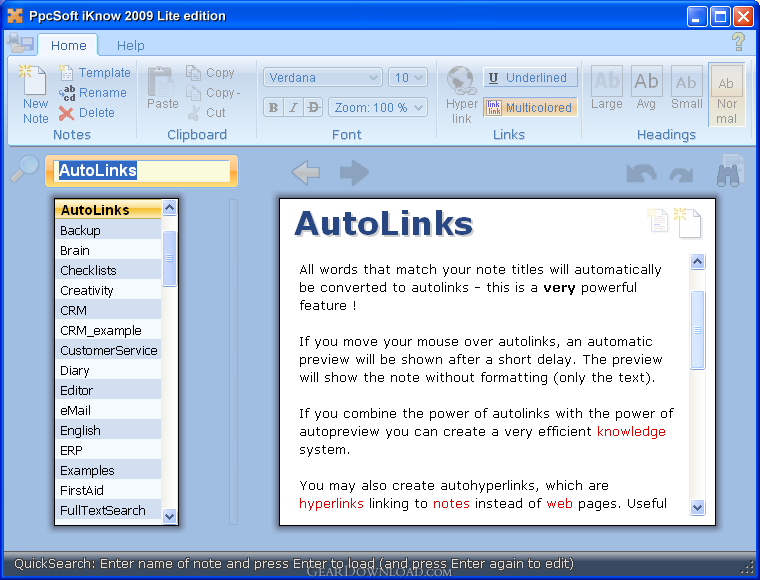Paste from the clipboard
Screen dimensions: 760x580
[162, 88]
